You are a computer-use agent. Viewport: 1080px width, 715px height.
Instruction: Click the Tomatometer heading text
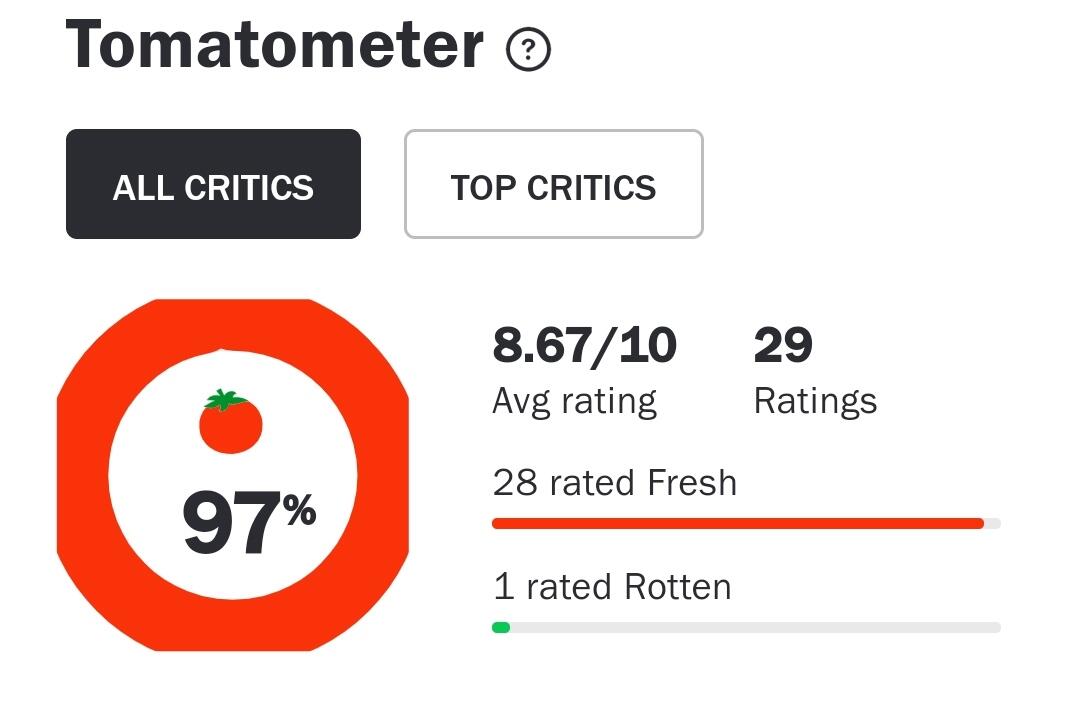point(275,44)
